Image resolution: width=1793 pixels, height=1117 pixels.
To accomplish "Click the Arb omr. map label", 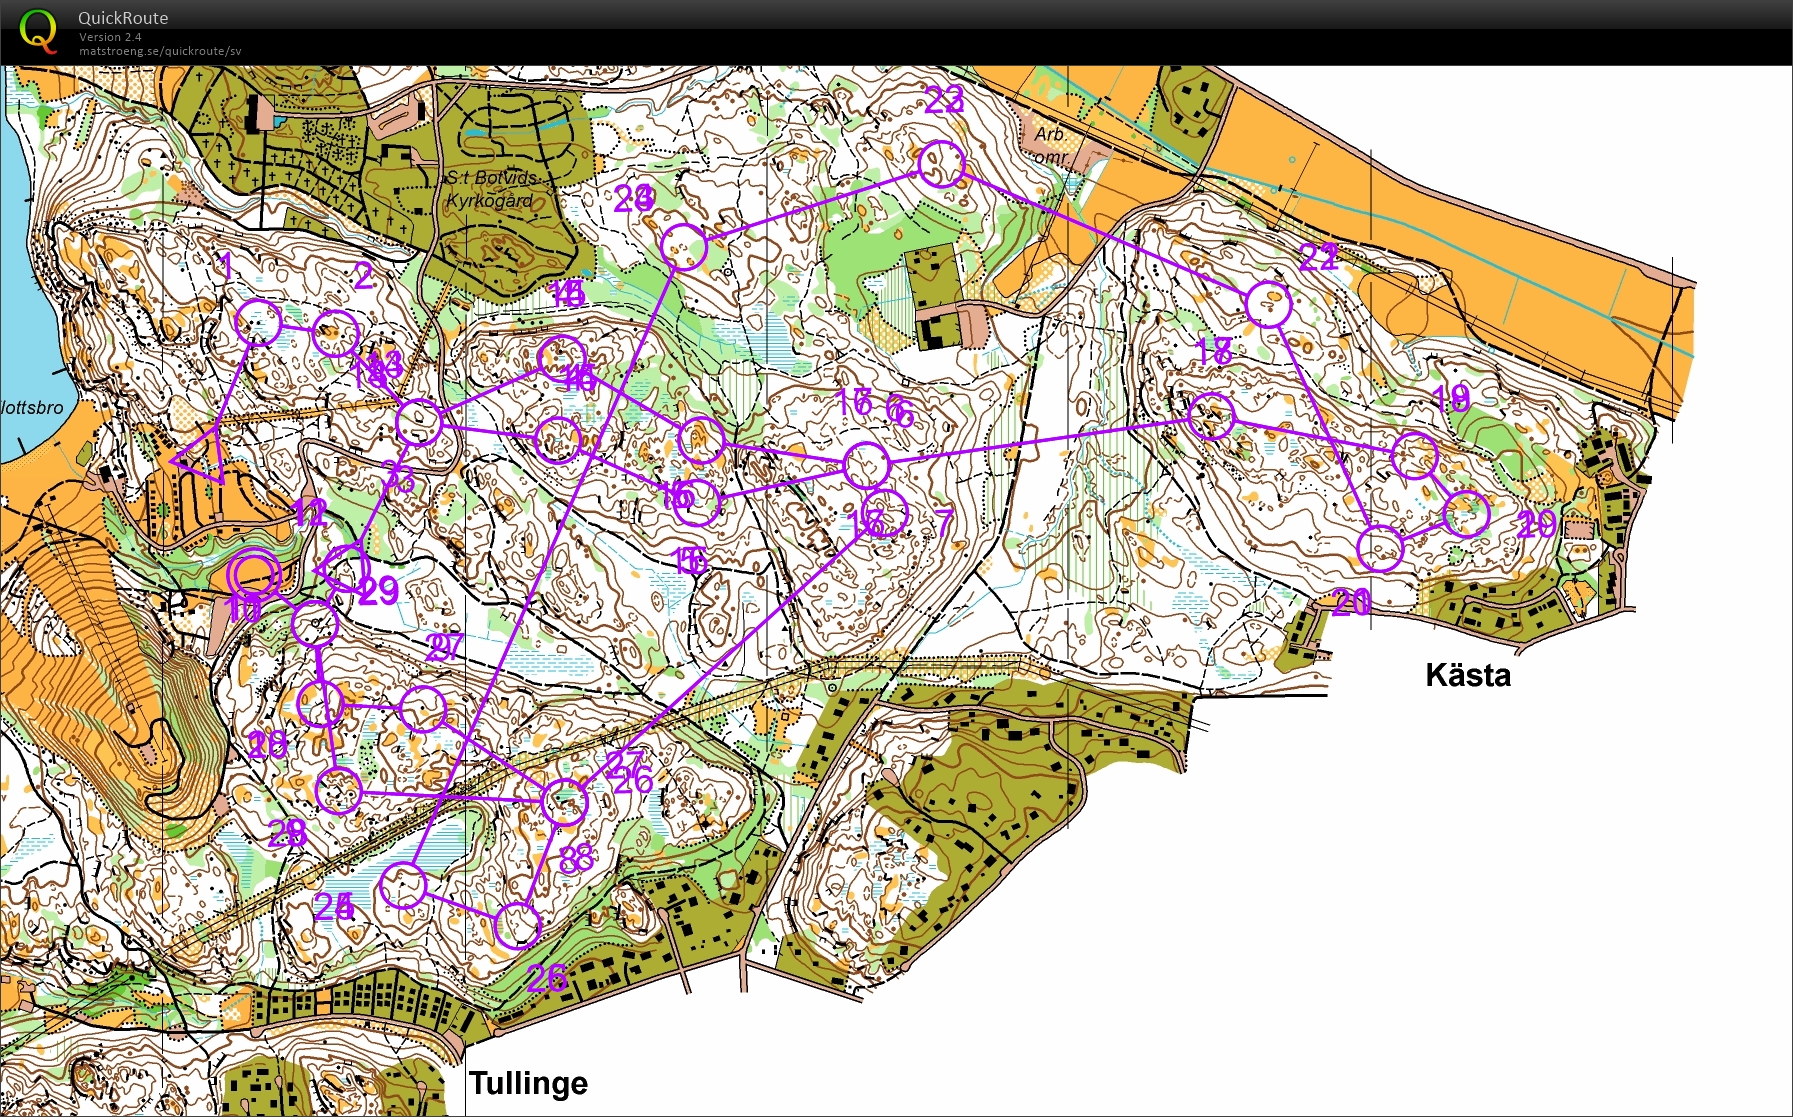I will [1051, 145].
